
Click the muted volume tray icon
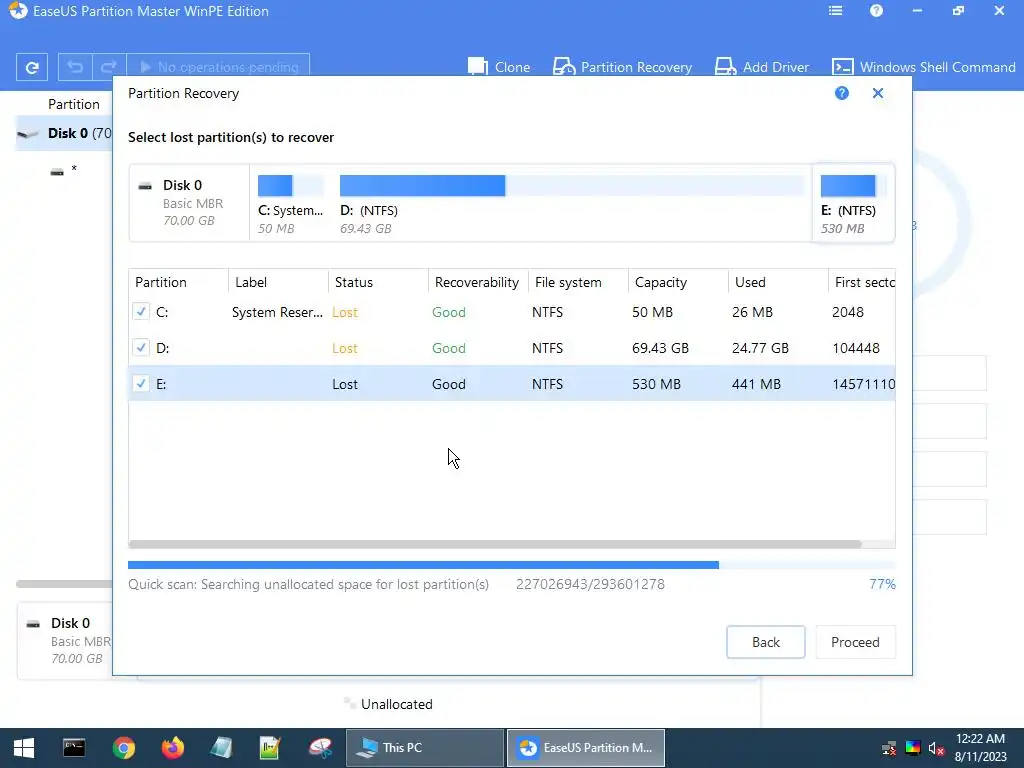coord(936,748)
